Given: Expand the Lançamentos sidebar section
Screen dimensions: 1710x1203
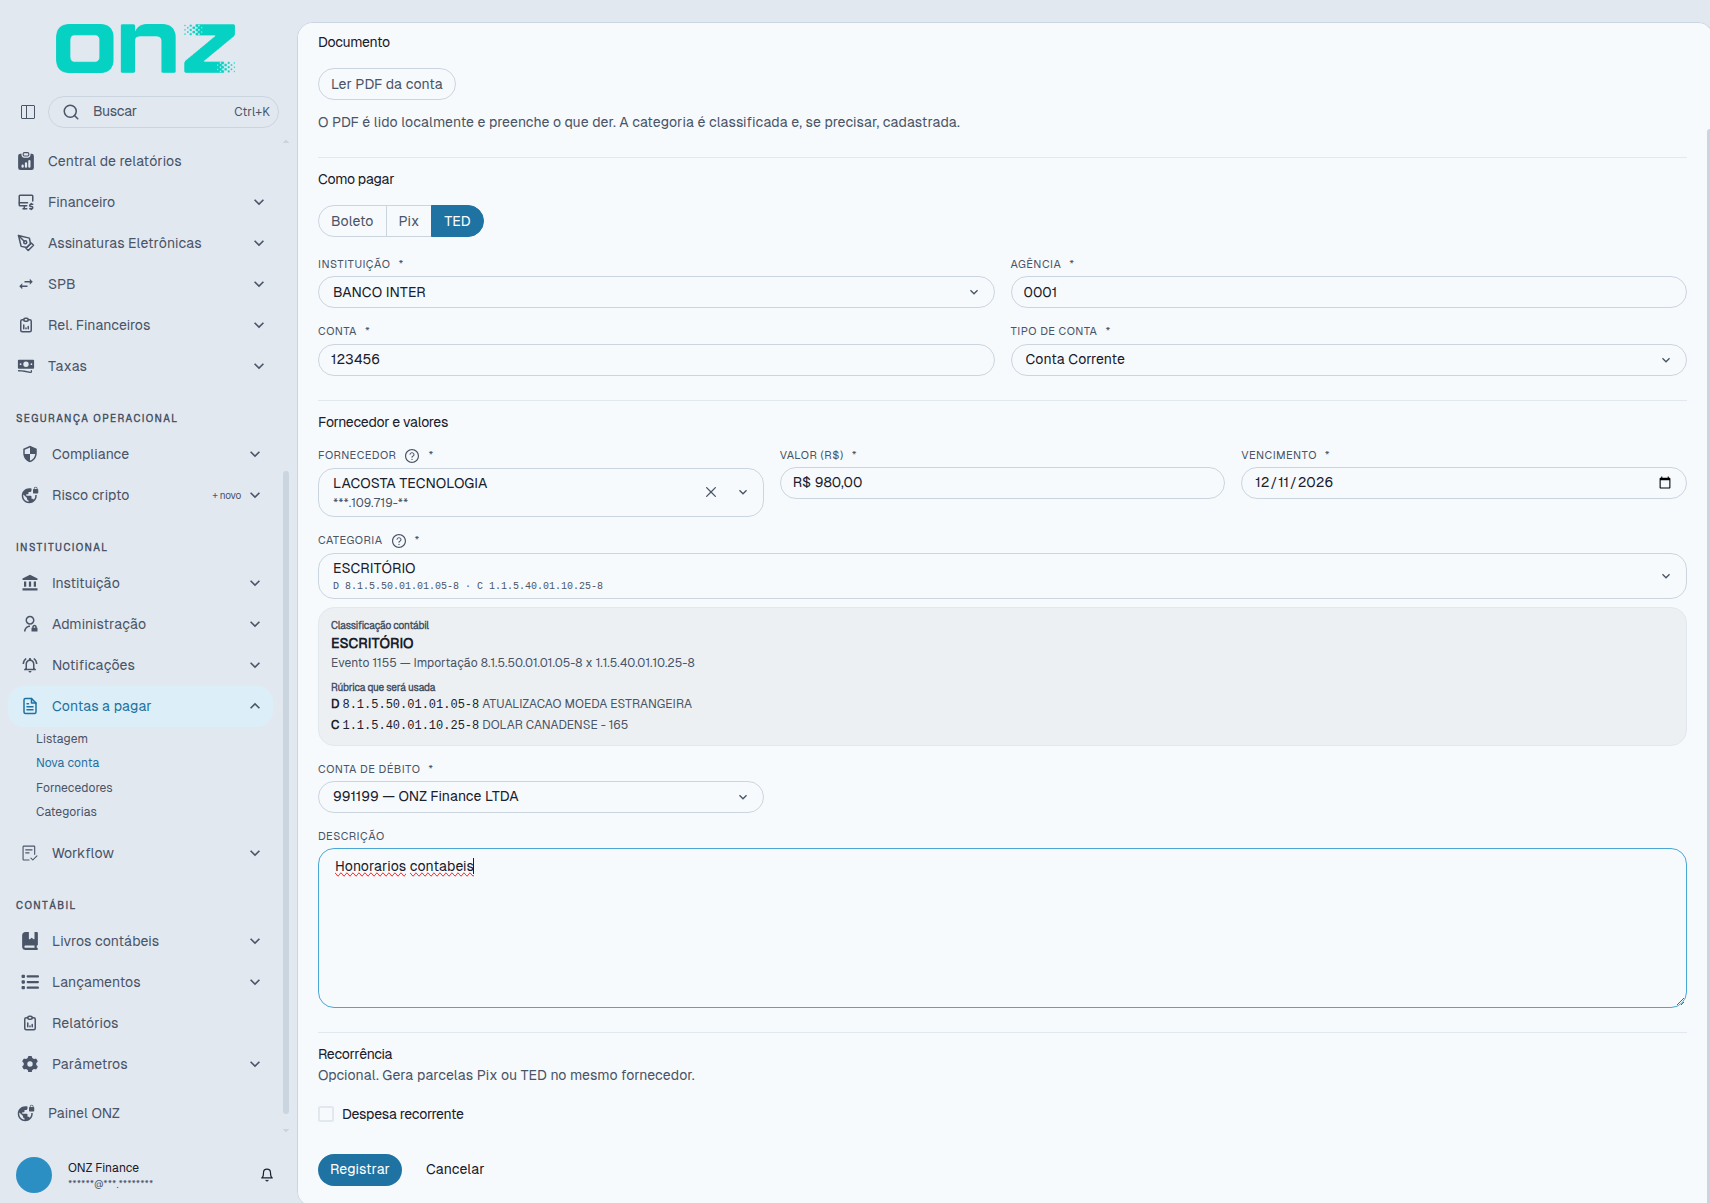Looking at the screenshot, I should [x=255, y=982].
